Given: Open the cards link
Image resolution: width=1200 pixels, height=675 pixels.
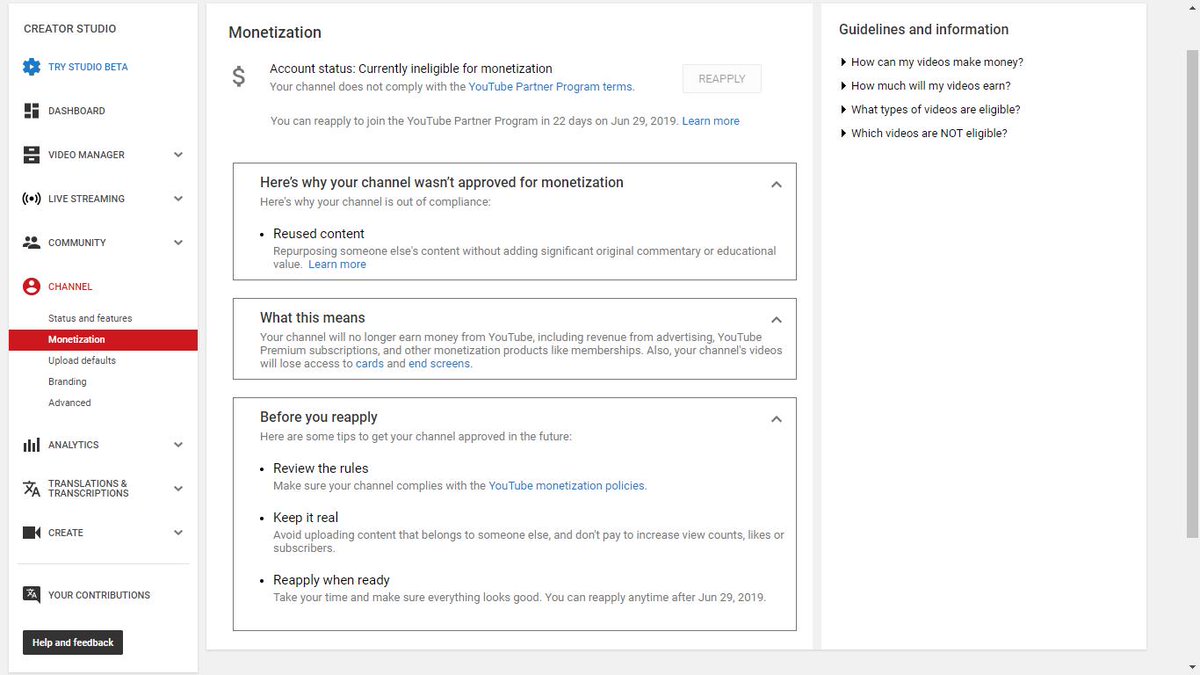Looking at the screenshot, I should 369,364.
